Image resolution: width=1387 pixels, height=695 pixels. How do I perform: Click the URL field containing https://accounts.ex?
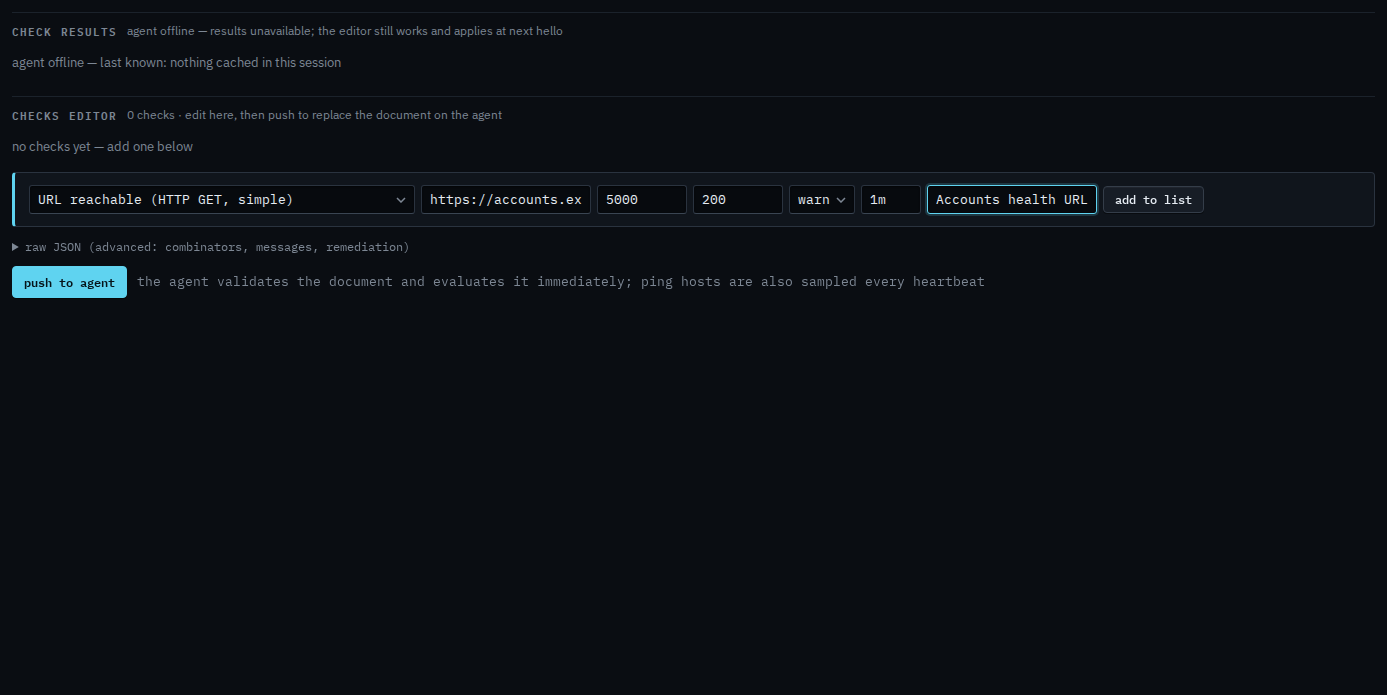[x=506, y=199]
